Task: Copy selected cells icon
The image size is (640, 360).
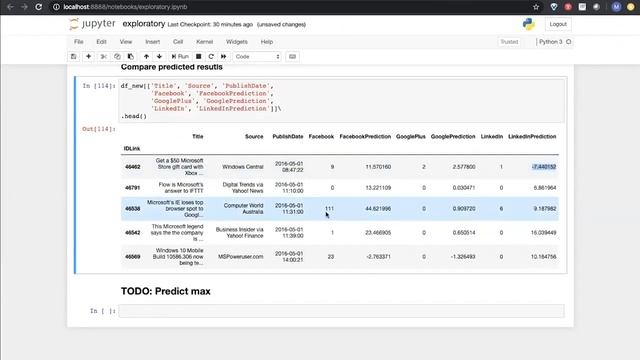Action: [117, 56]
